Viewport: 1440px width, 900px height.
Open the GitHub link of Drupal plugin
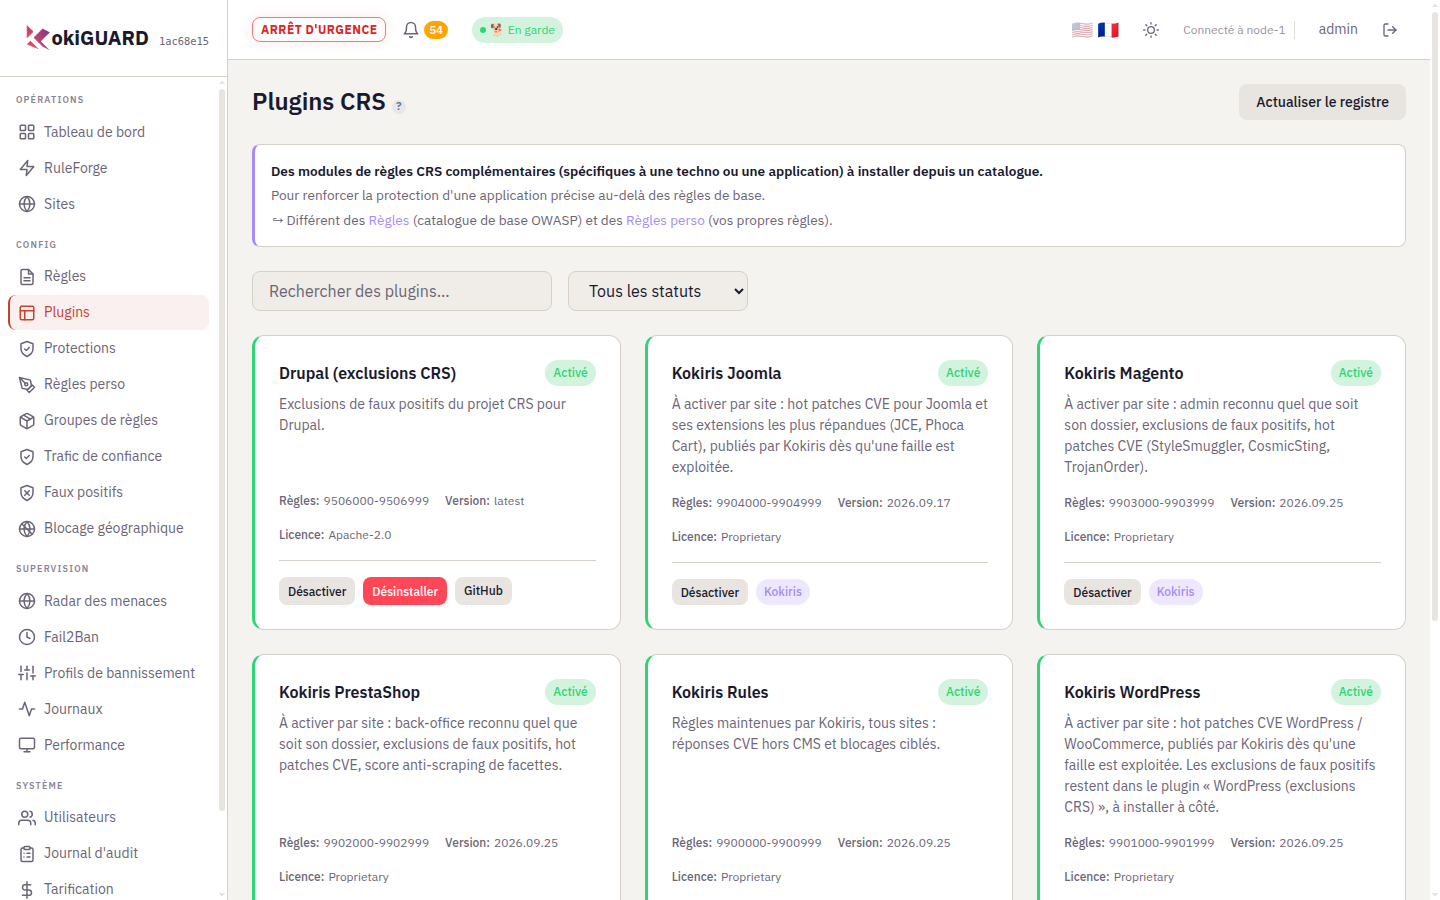(x=483, y=591)
